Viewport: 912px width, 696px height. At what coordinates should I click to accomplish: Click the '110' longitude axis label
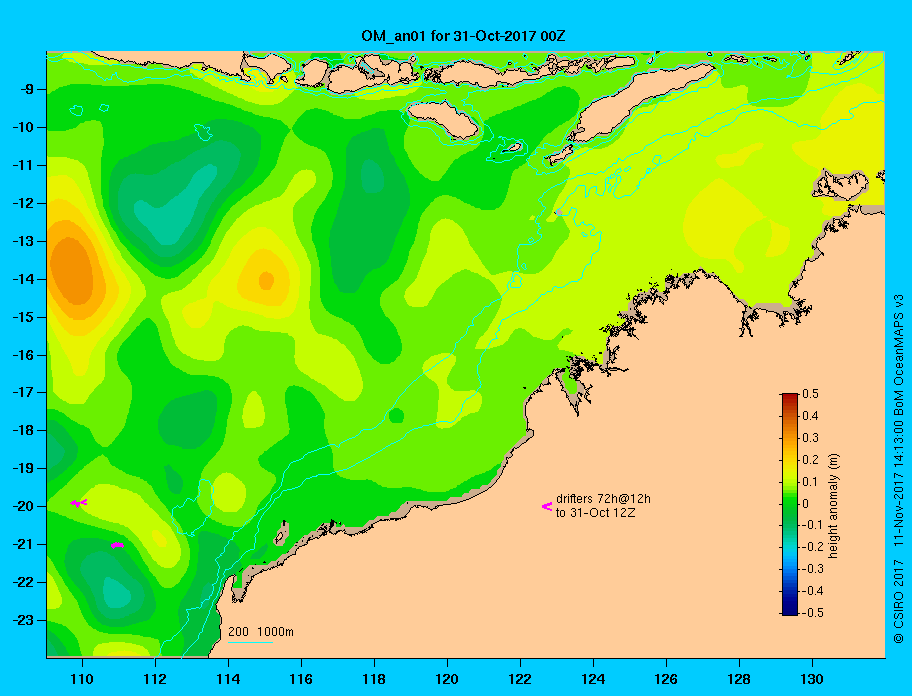point(83,679)
